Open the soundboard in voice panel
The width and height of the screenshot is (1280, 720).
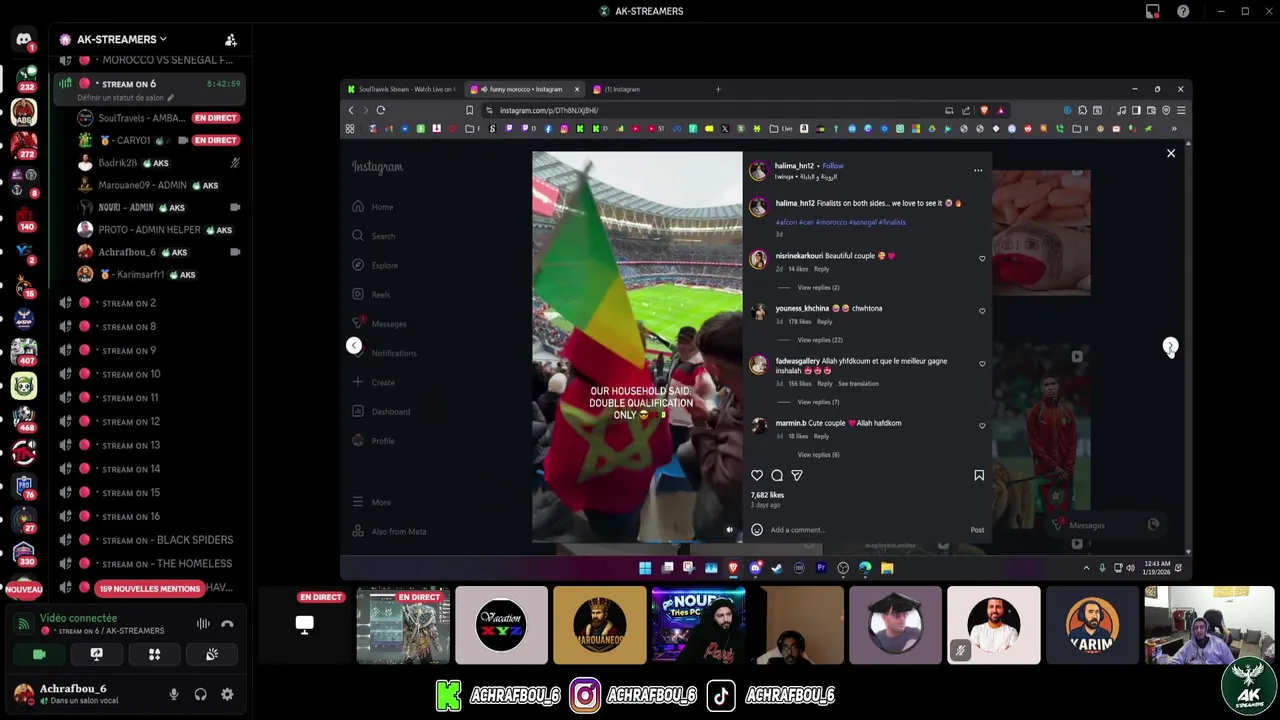point(212,654)
